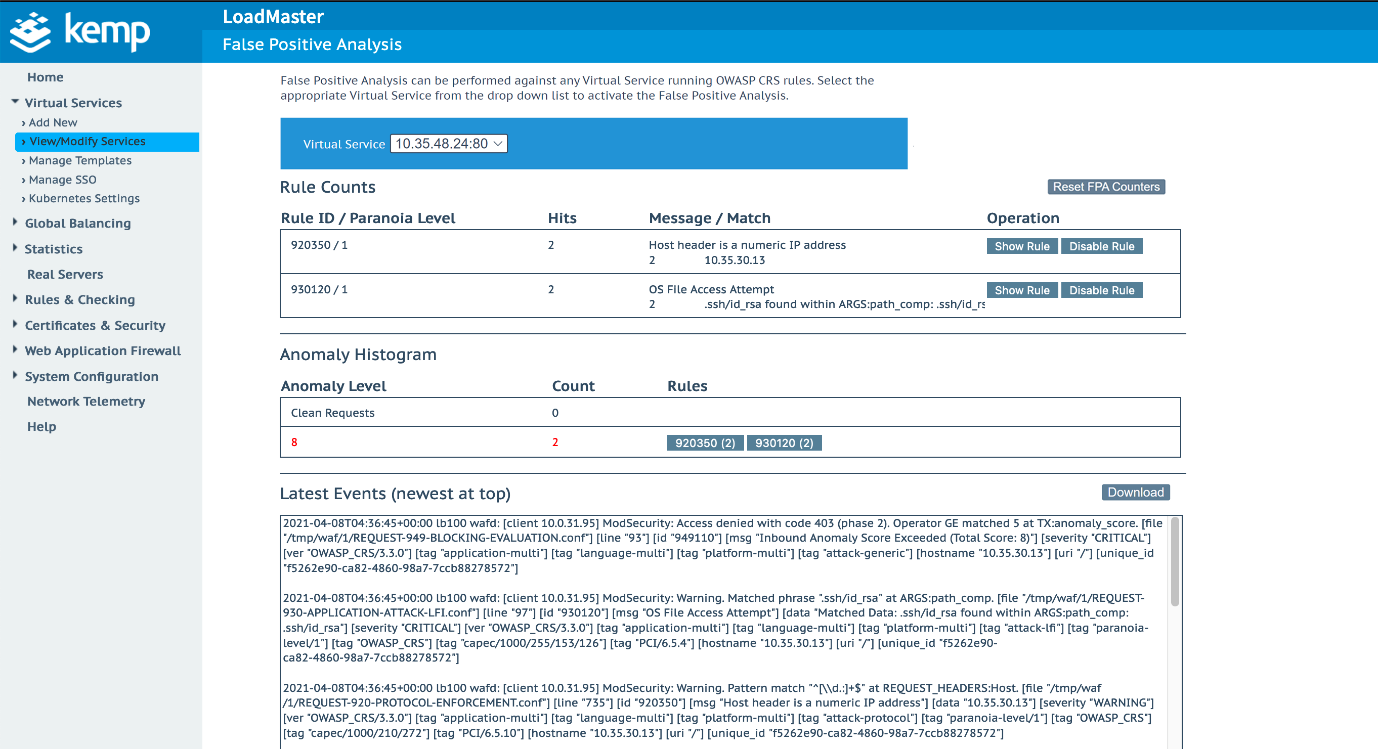
Task: Download the latest events log
Action: pos(1136,492)
